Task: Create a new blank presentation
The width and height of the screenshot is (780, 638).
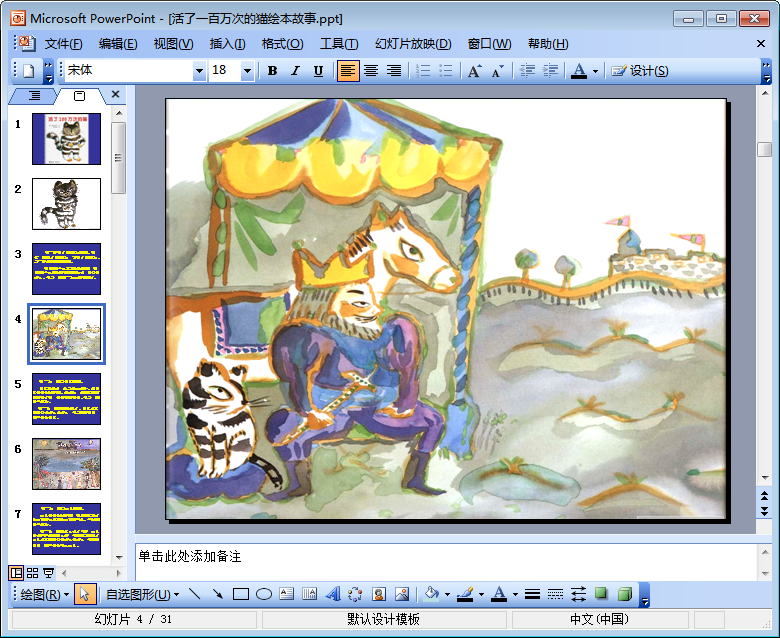Action: point(28,71)
